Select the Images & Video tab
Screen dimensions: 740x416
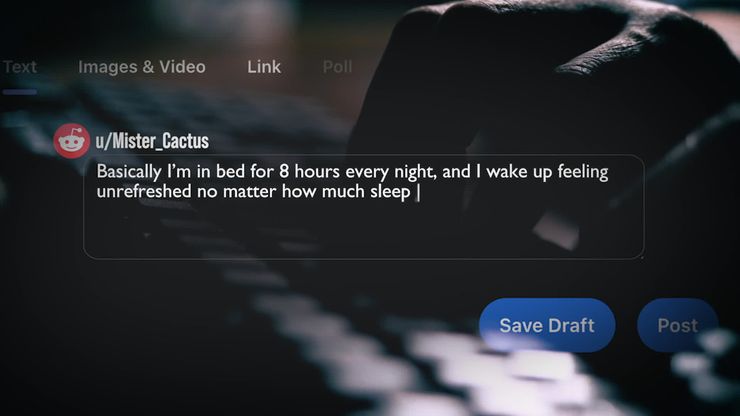142,67
